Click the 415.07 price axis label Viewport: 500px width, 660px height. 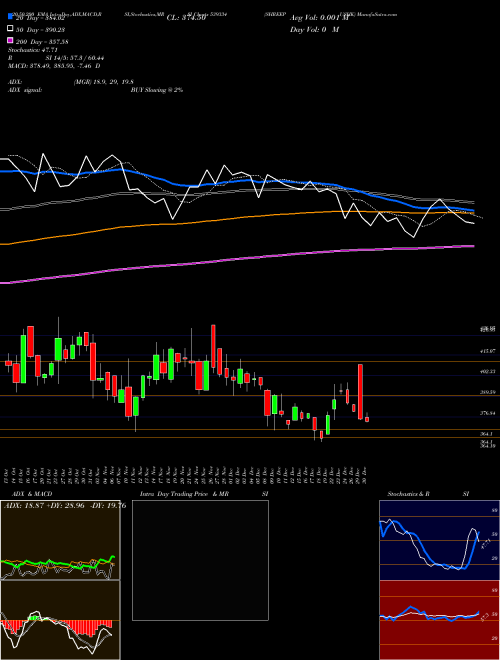tap(488, 351)
